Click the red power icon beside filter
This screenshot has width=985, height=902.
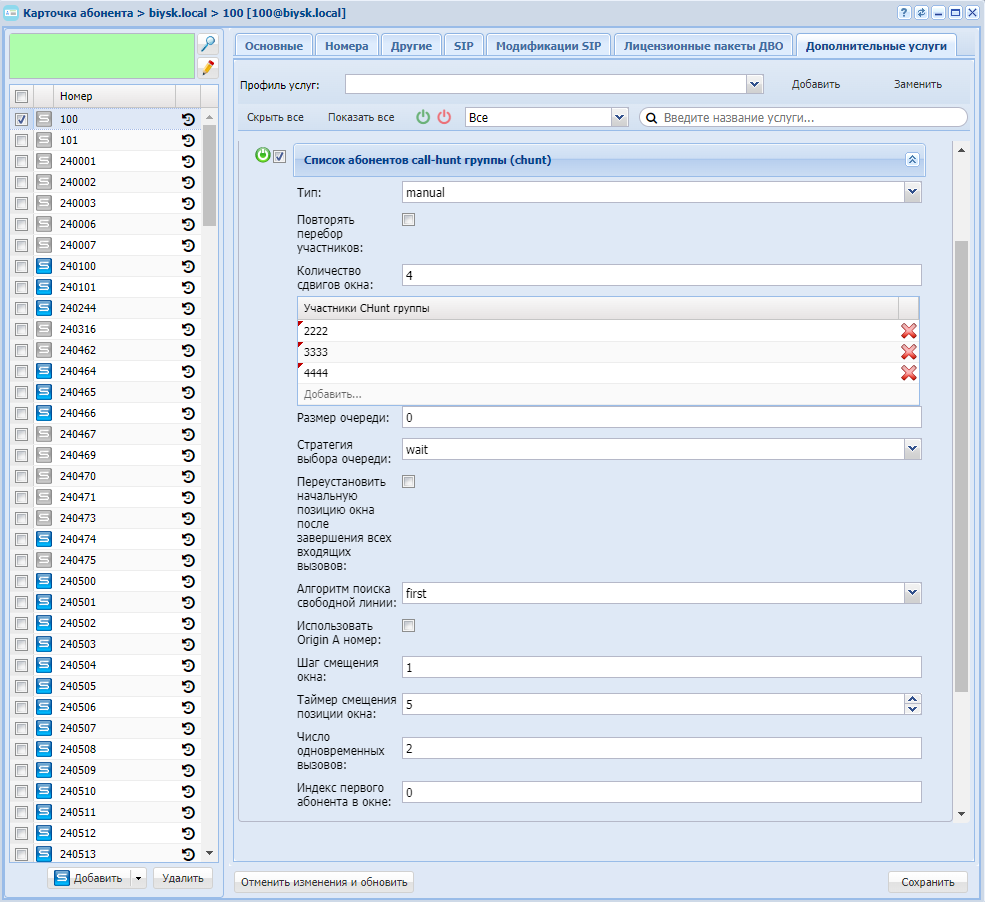(x=445, y=117)
